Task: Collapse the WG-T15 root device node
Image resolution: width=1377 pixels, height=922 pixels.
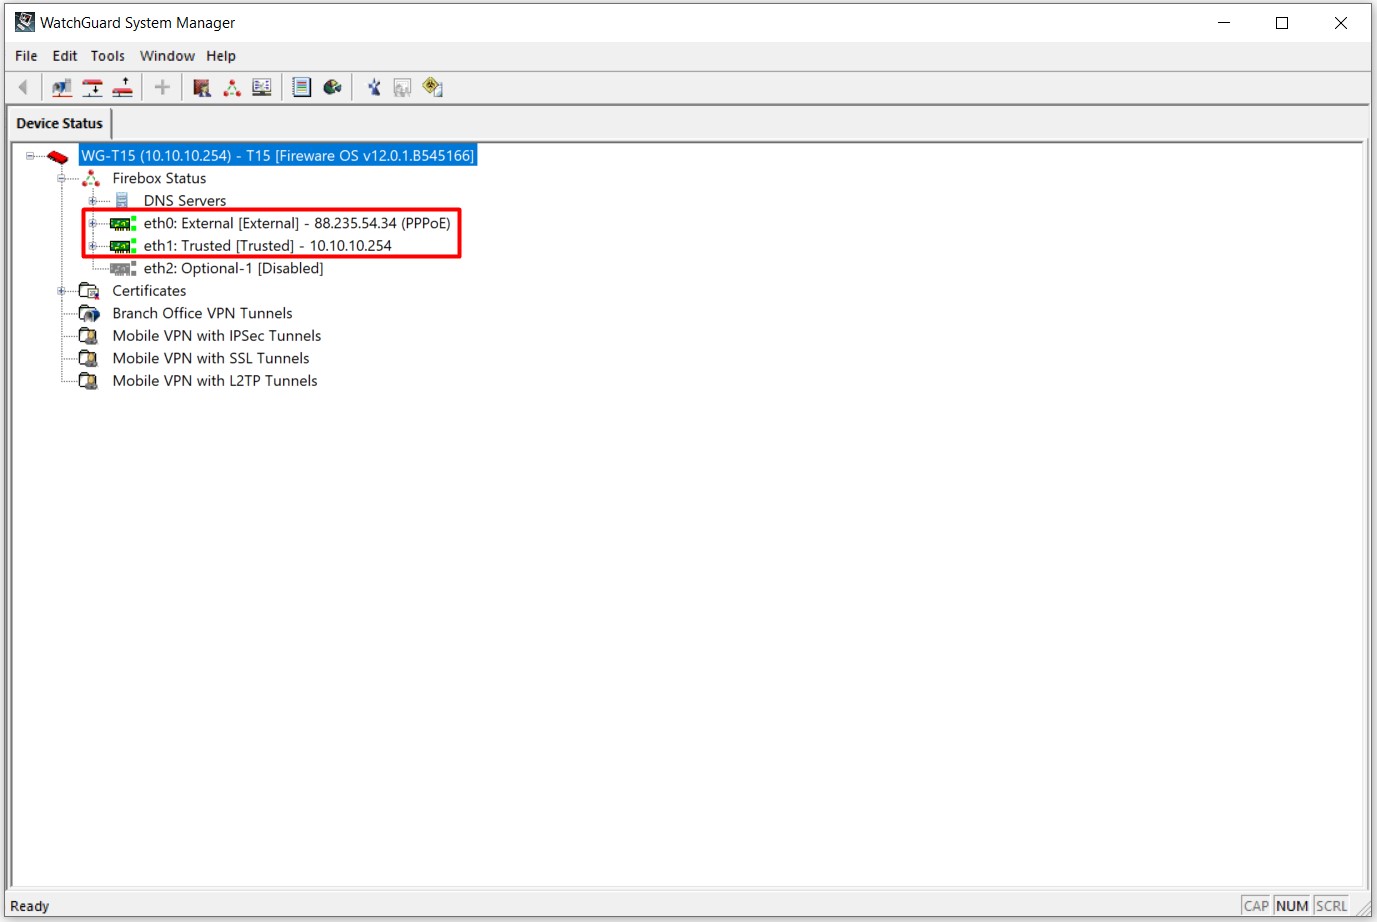Action: [30, 156]
